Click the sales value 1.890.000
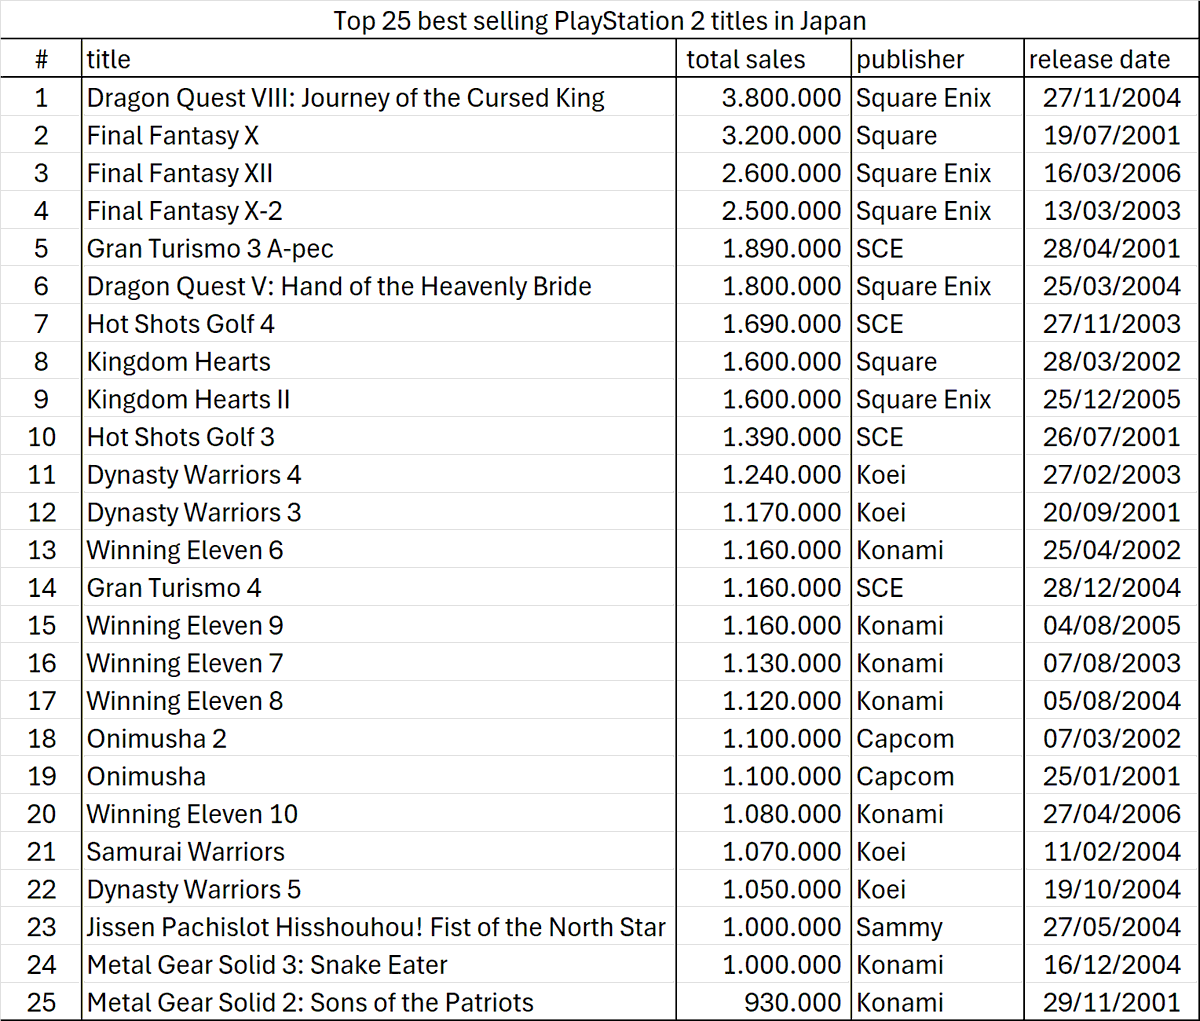1200x1021 pixels. click(x=764, y=248)
